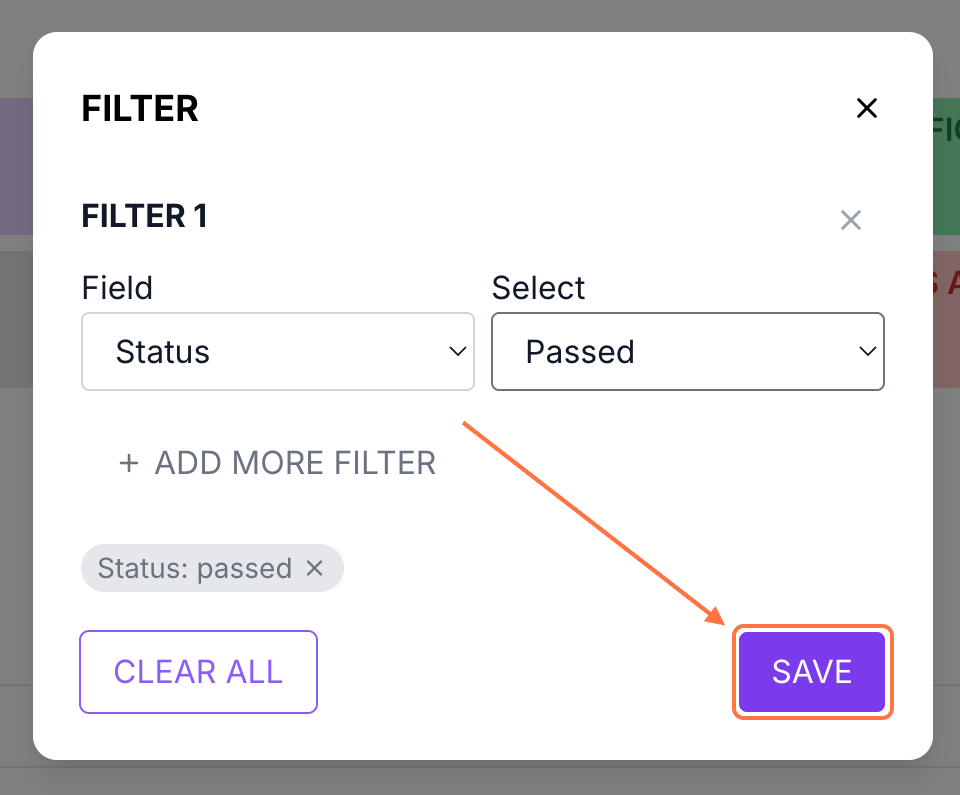Click the chevron arrow of the Status dropdown
The width and height of the screenshot is (960, 795).
pyautogui.click(x=458, y=352)
